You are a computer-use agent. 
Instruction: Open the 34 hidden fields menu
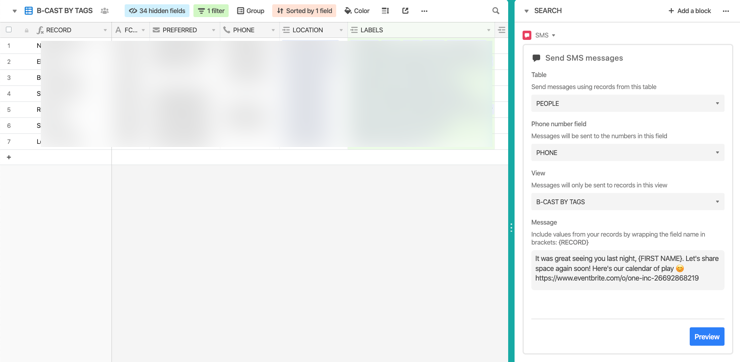pos(157,10)
